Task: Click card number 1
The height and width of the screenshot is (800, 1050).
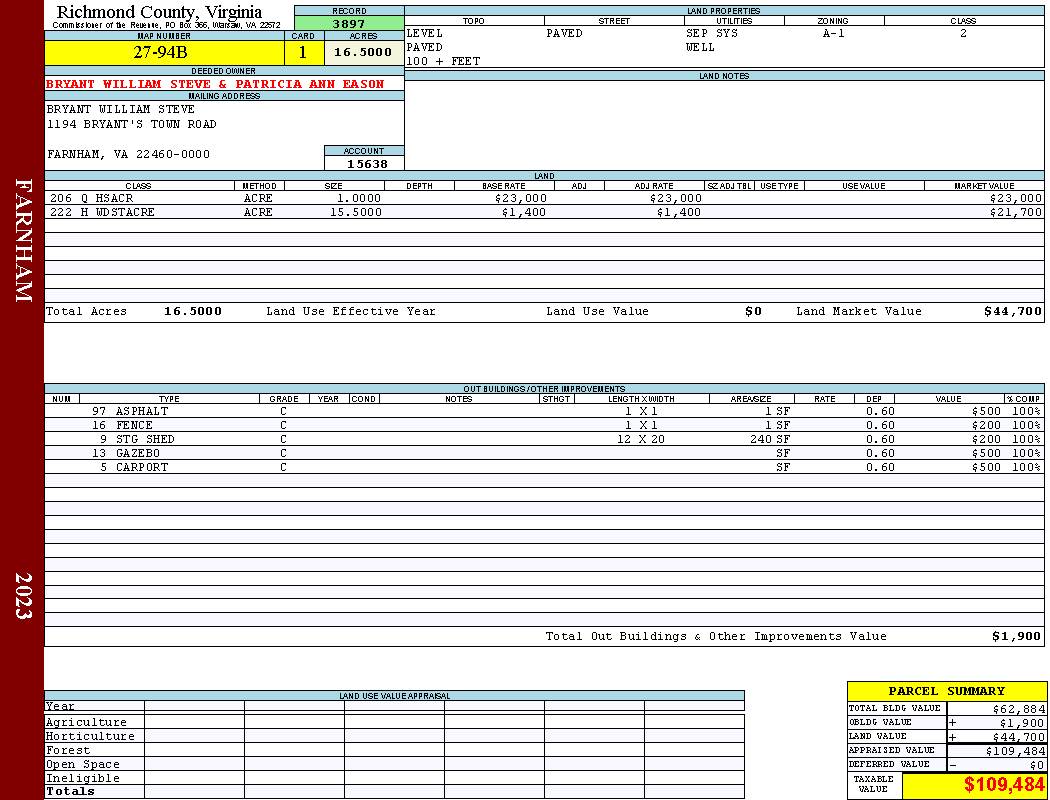Action: pyautogui.click(x=303, y=52)
